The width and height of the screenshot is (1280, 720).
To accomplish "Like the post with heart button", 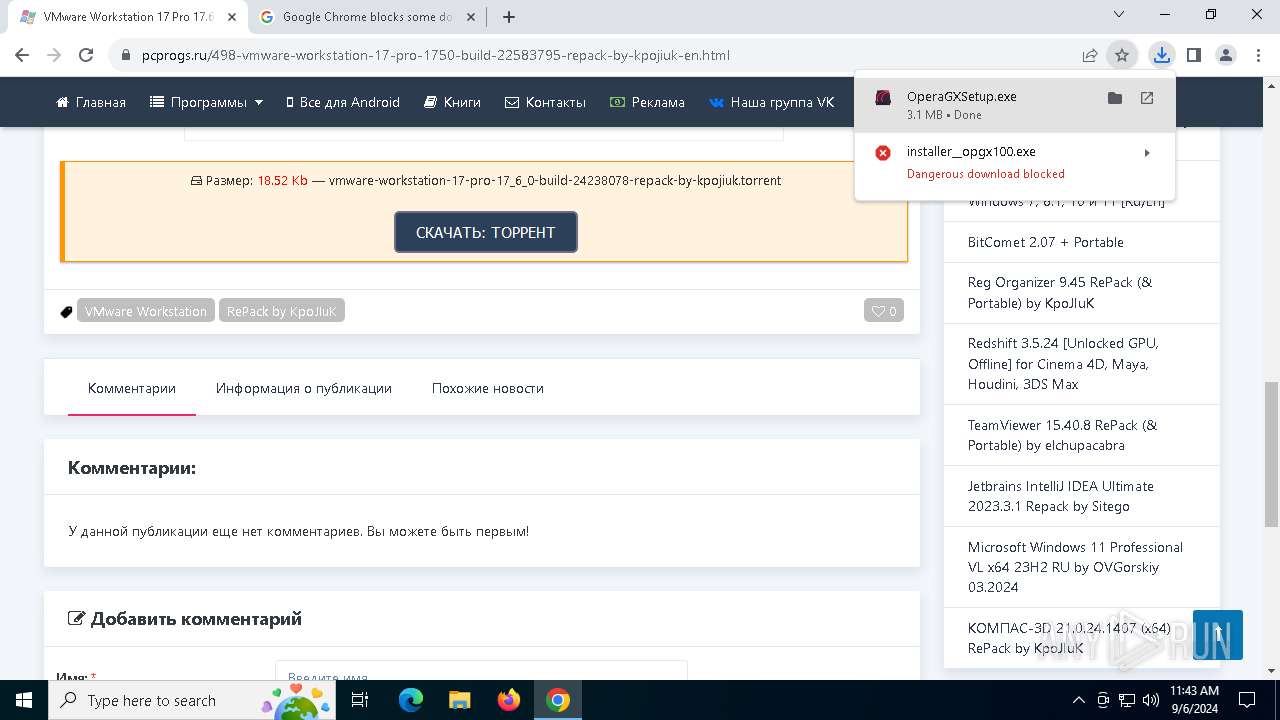I will pyautogui.click(x=884, y=311).
